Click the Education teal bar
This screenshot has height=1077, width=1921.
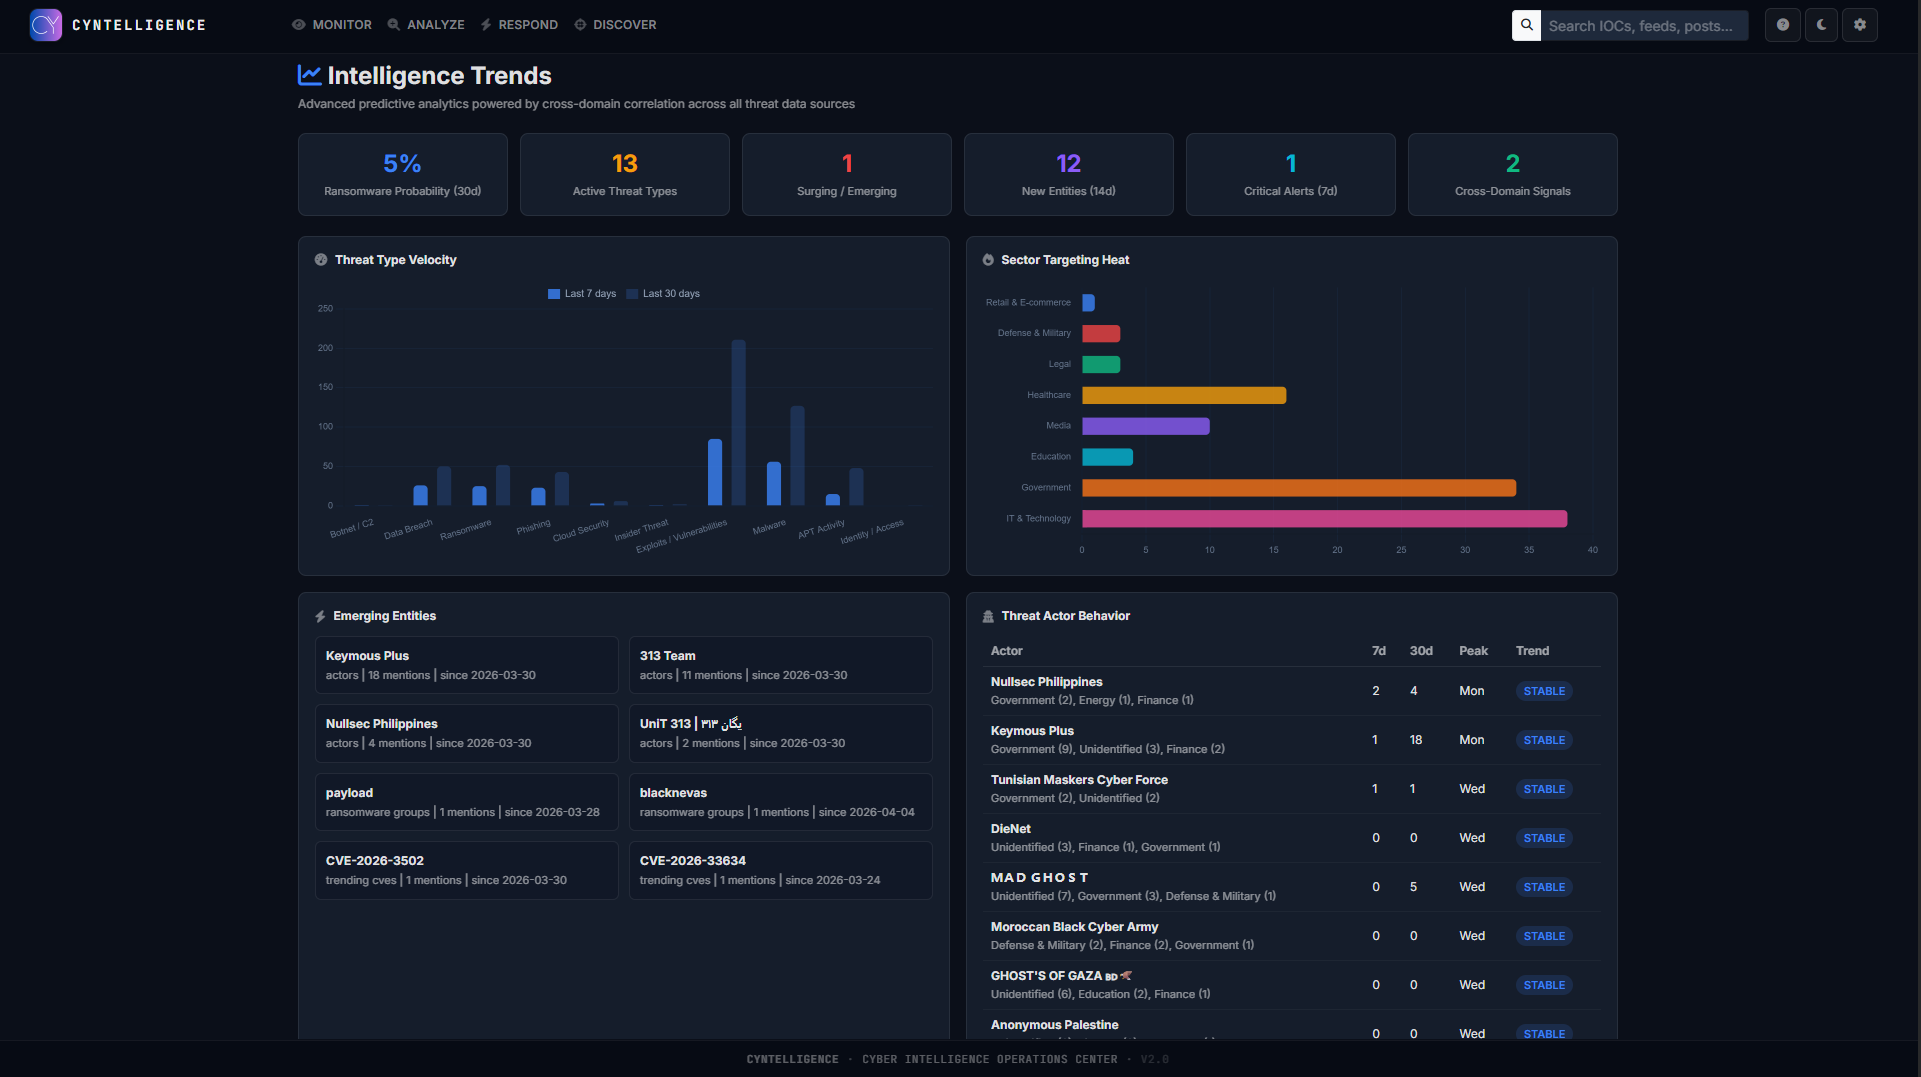1107,457
